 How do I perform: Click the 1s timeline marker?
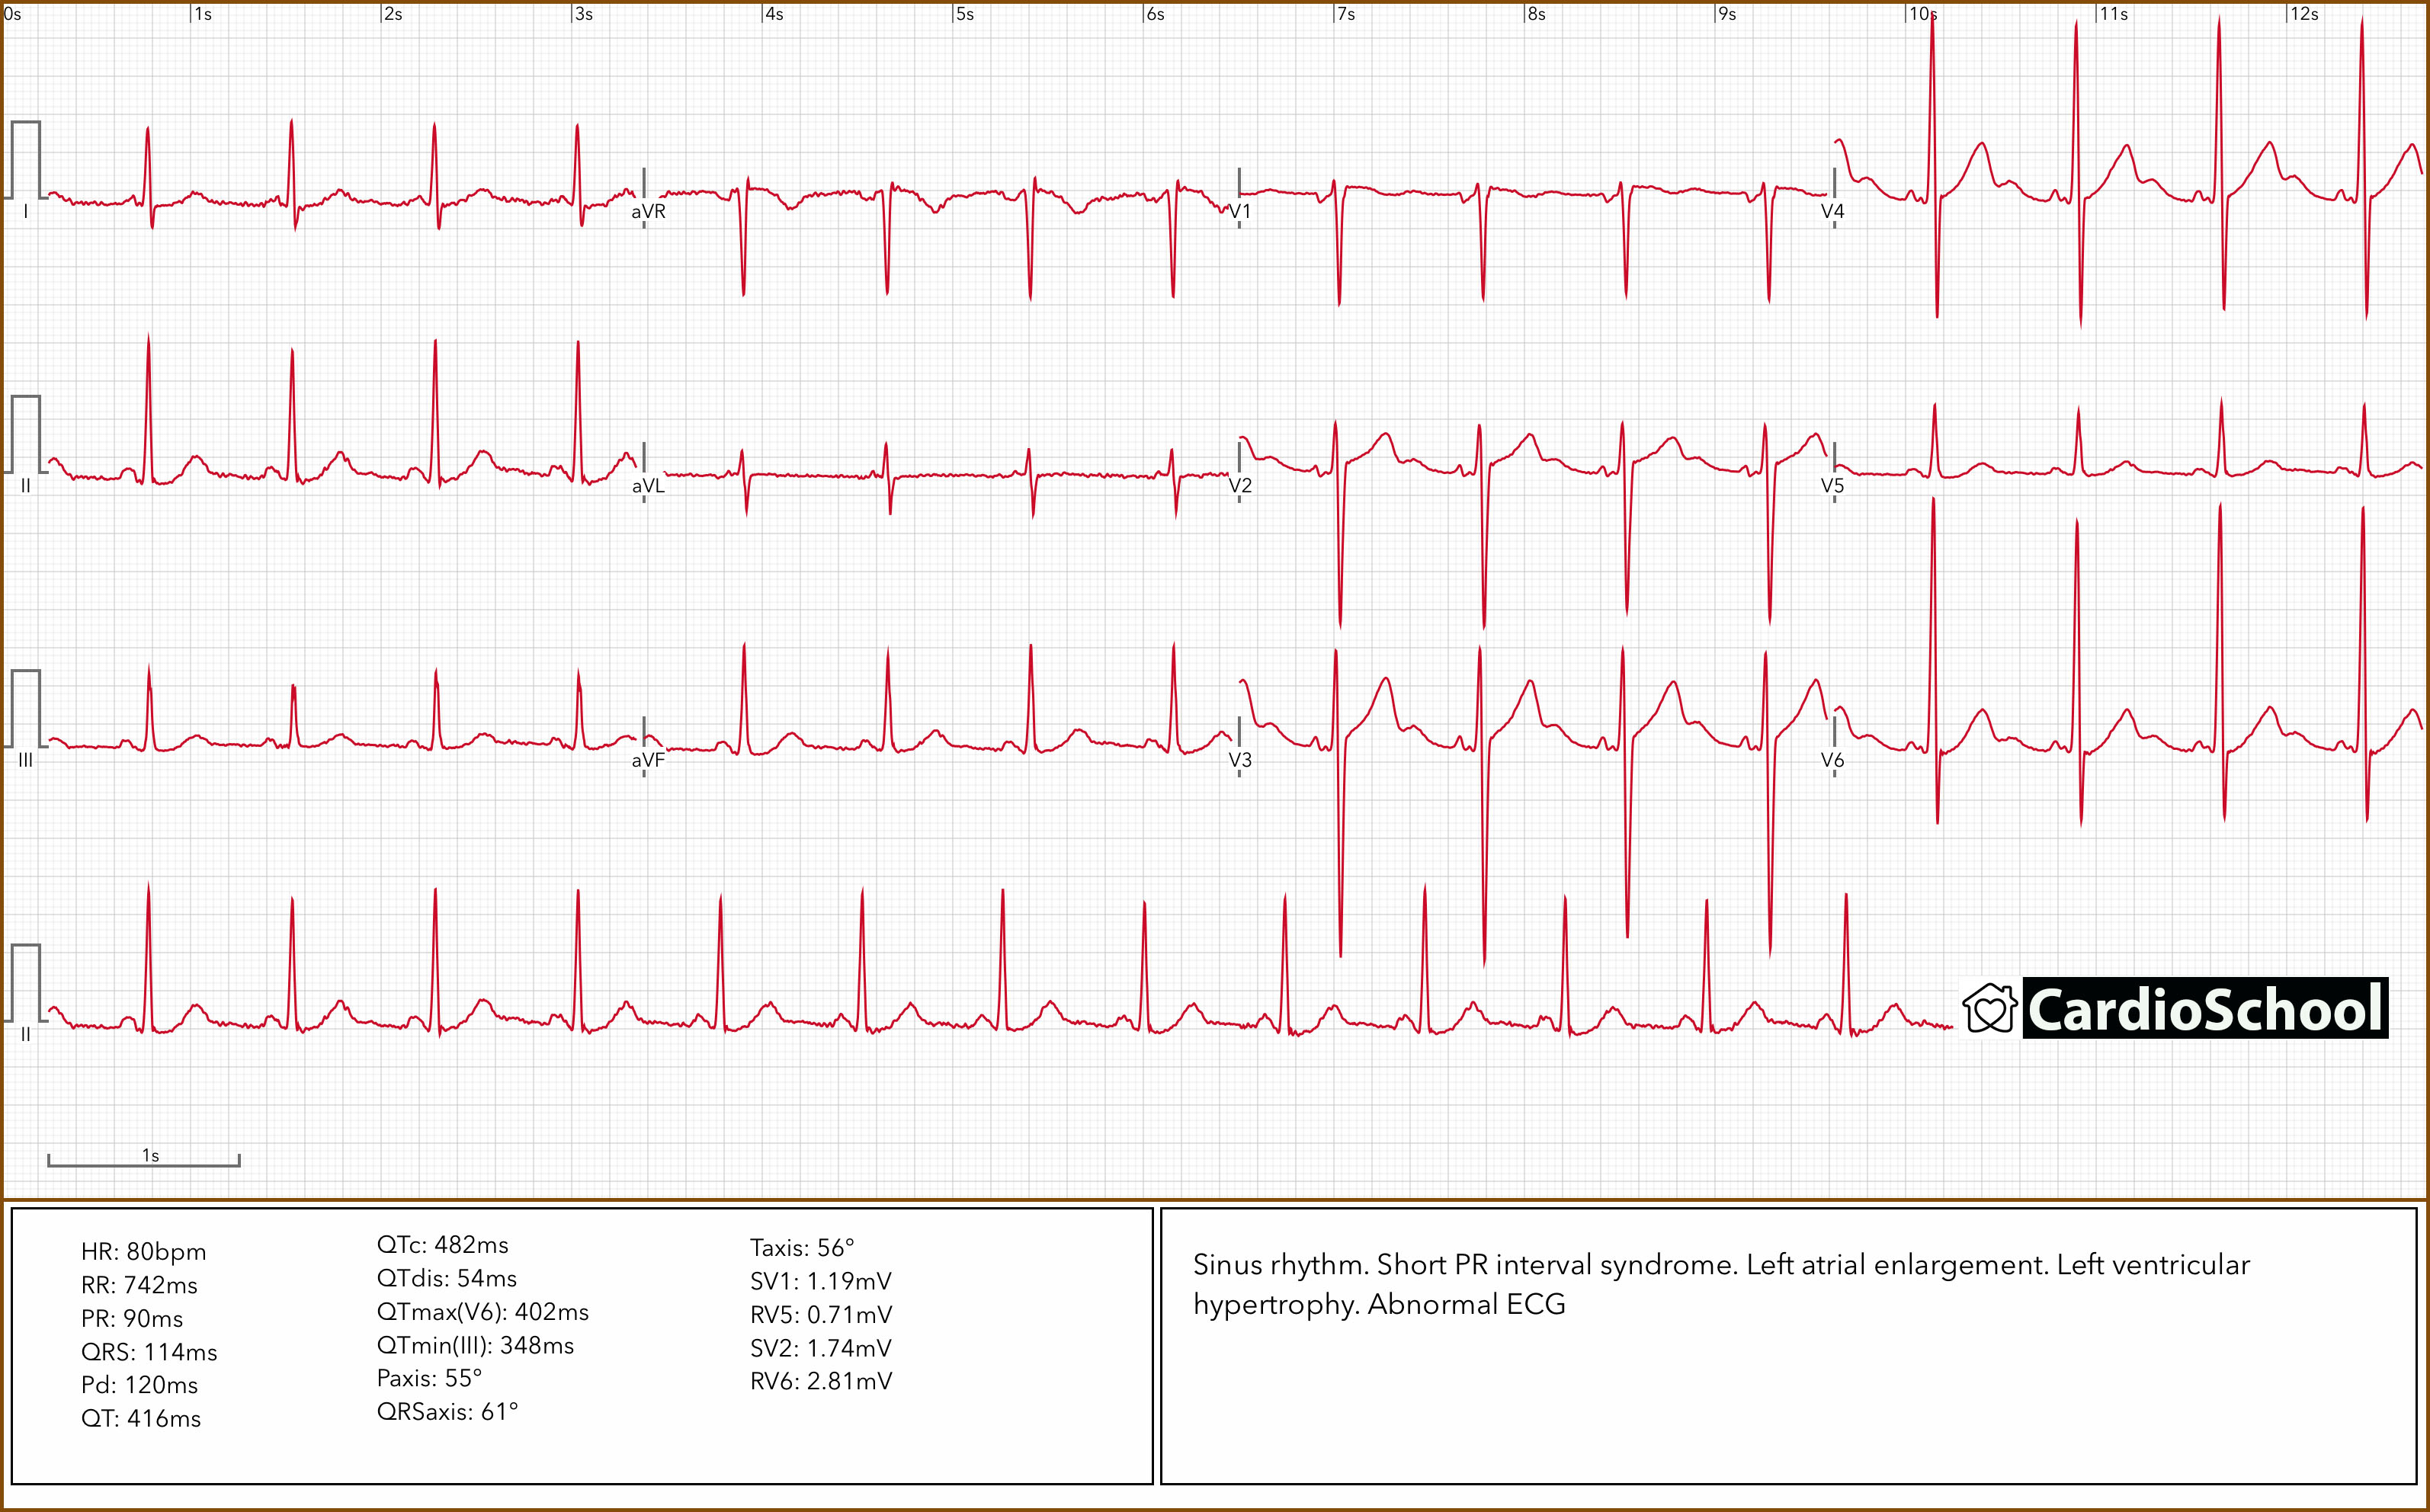pyautogui.click(x=203, y=14)
